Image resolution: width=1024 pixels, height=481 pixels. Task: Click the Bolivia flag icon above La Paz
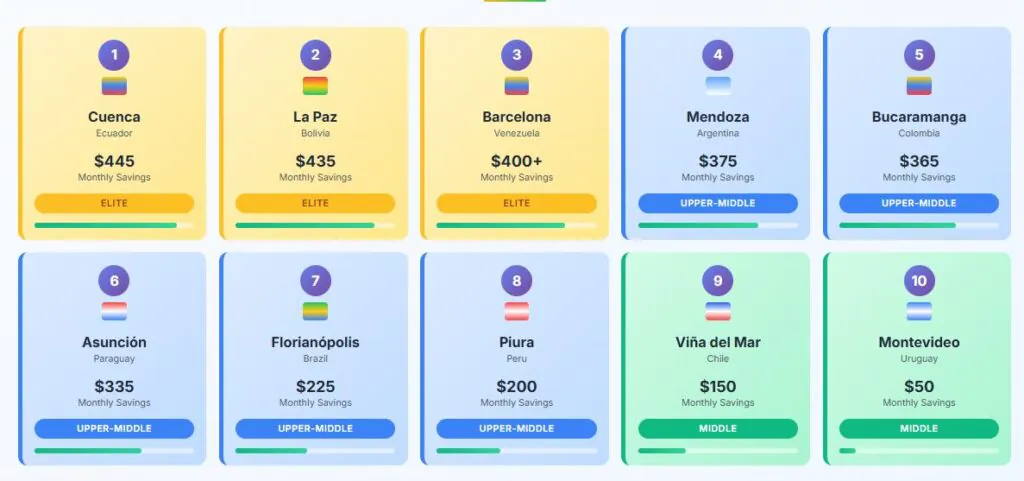315,86
